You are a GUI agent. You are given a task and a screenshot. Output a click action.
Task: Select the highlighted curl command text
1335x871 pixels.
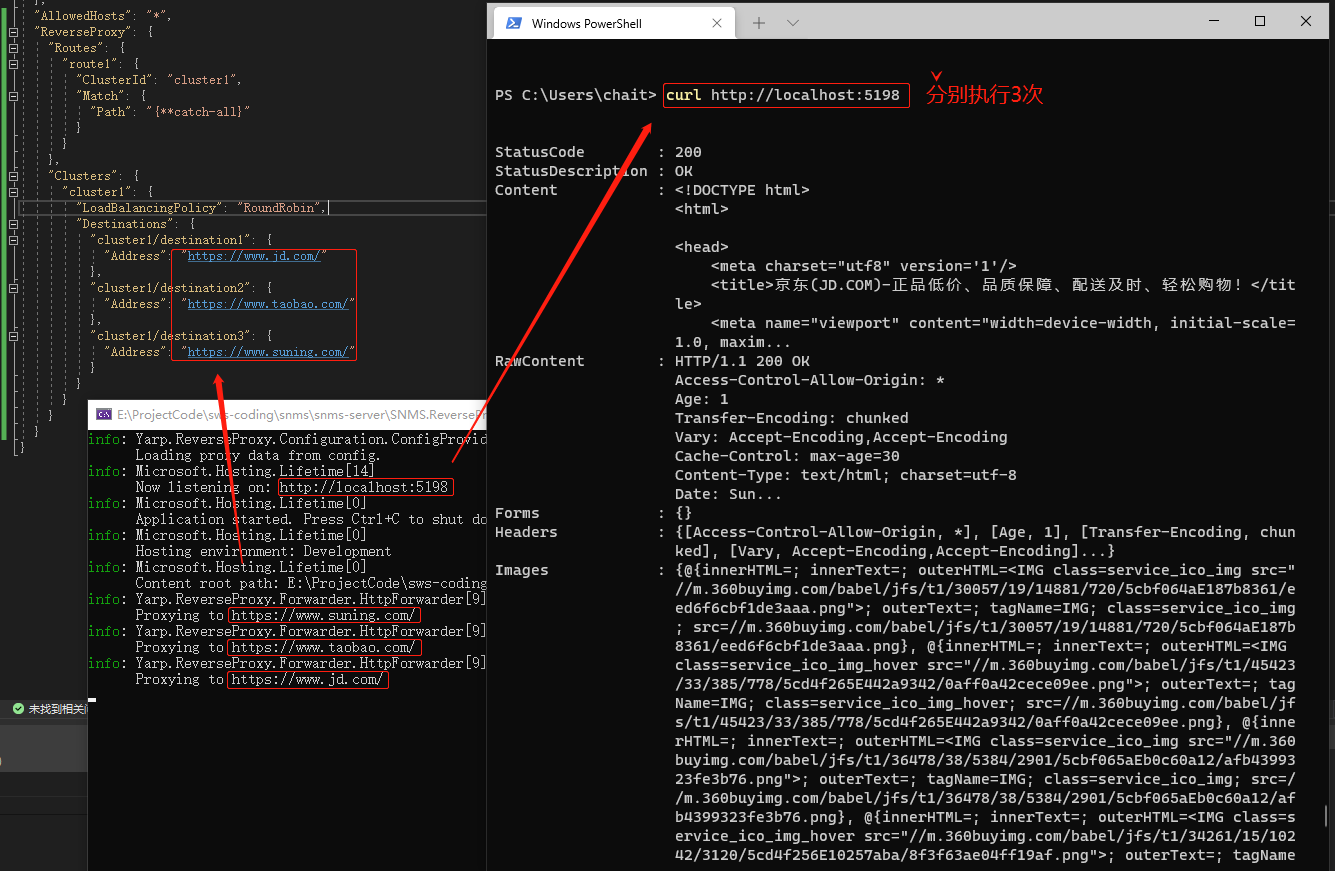coord(785,95)
